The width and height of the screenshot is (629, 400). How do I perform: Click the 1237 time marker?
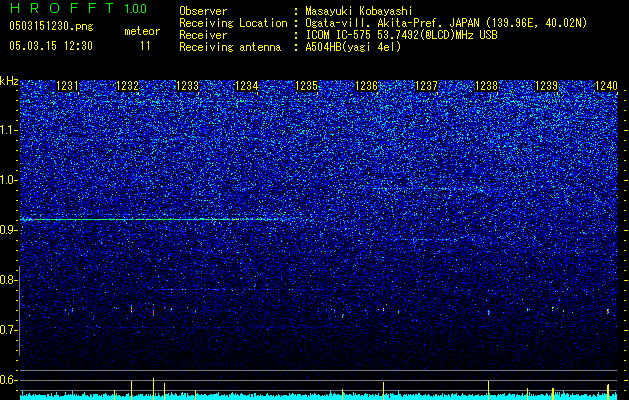426,86
